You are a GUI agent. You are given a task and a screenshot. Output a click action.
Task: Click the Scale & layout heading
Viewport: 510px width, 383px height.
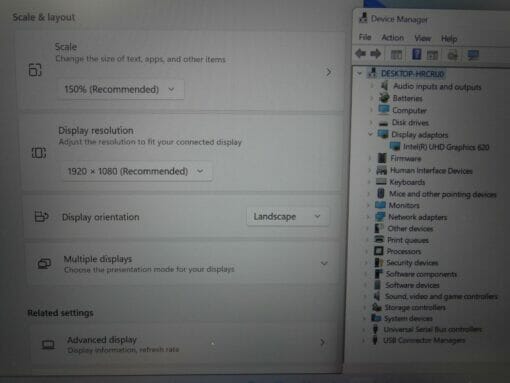point(44,17)
